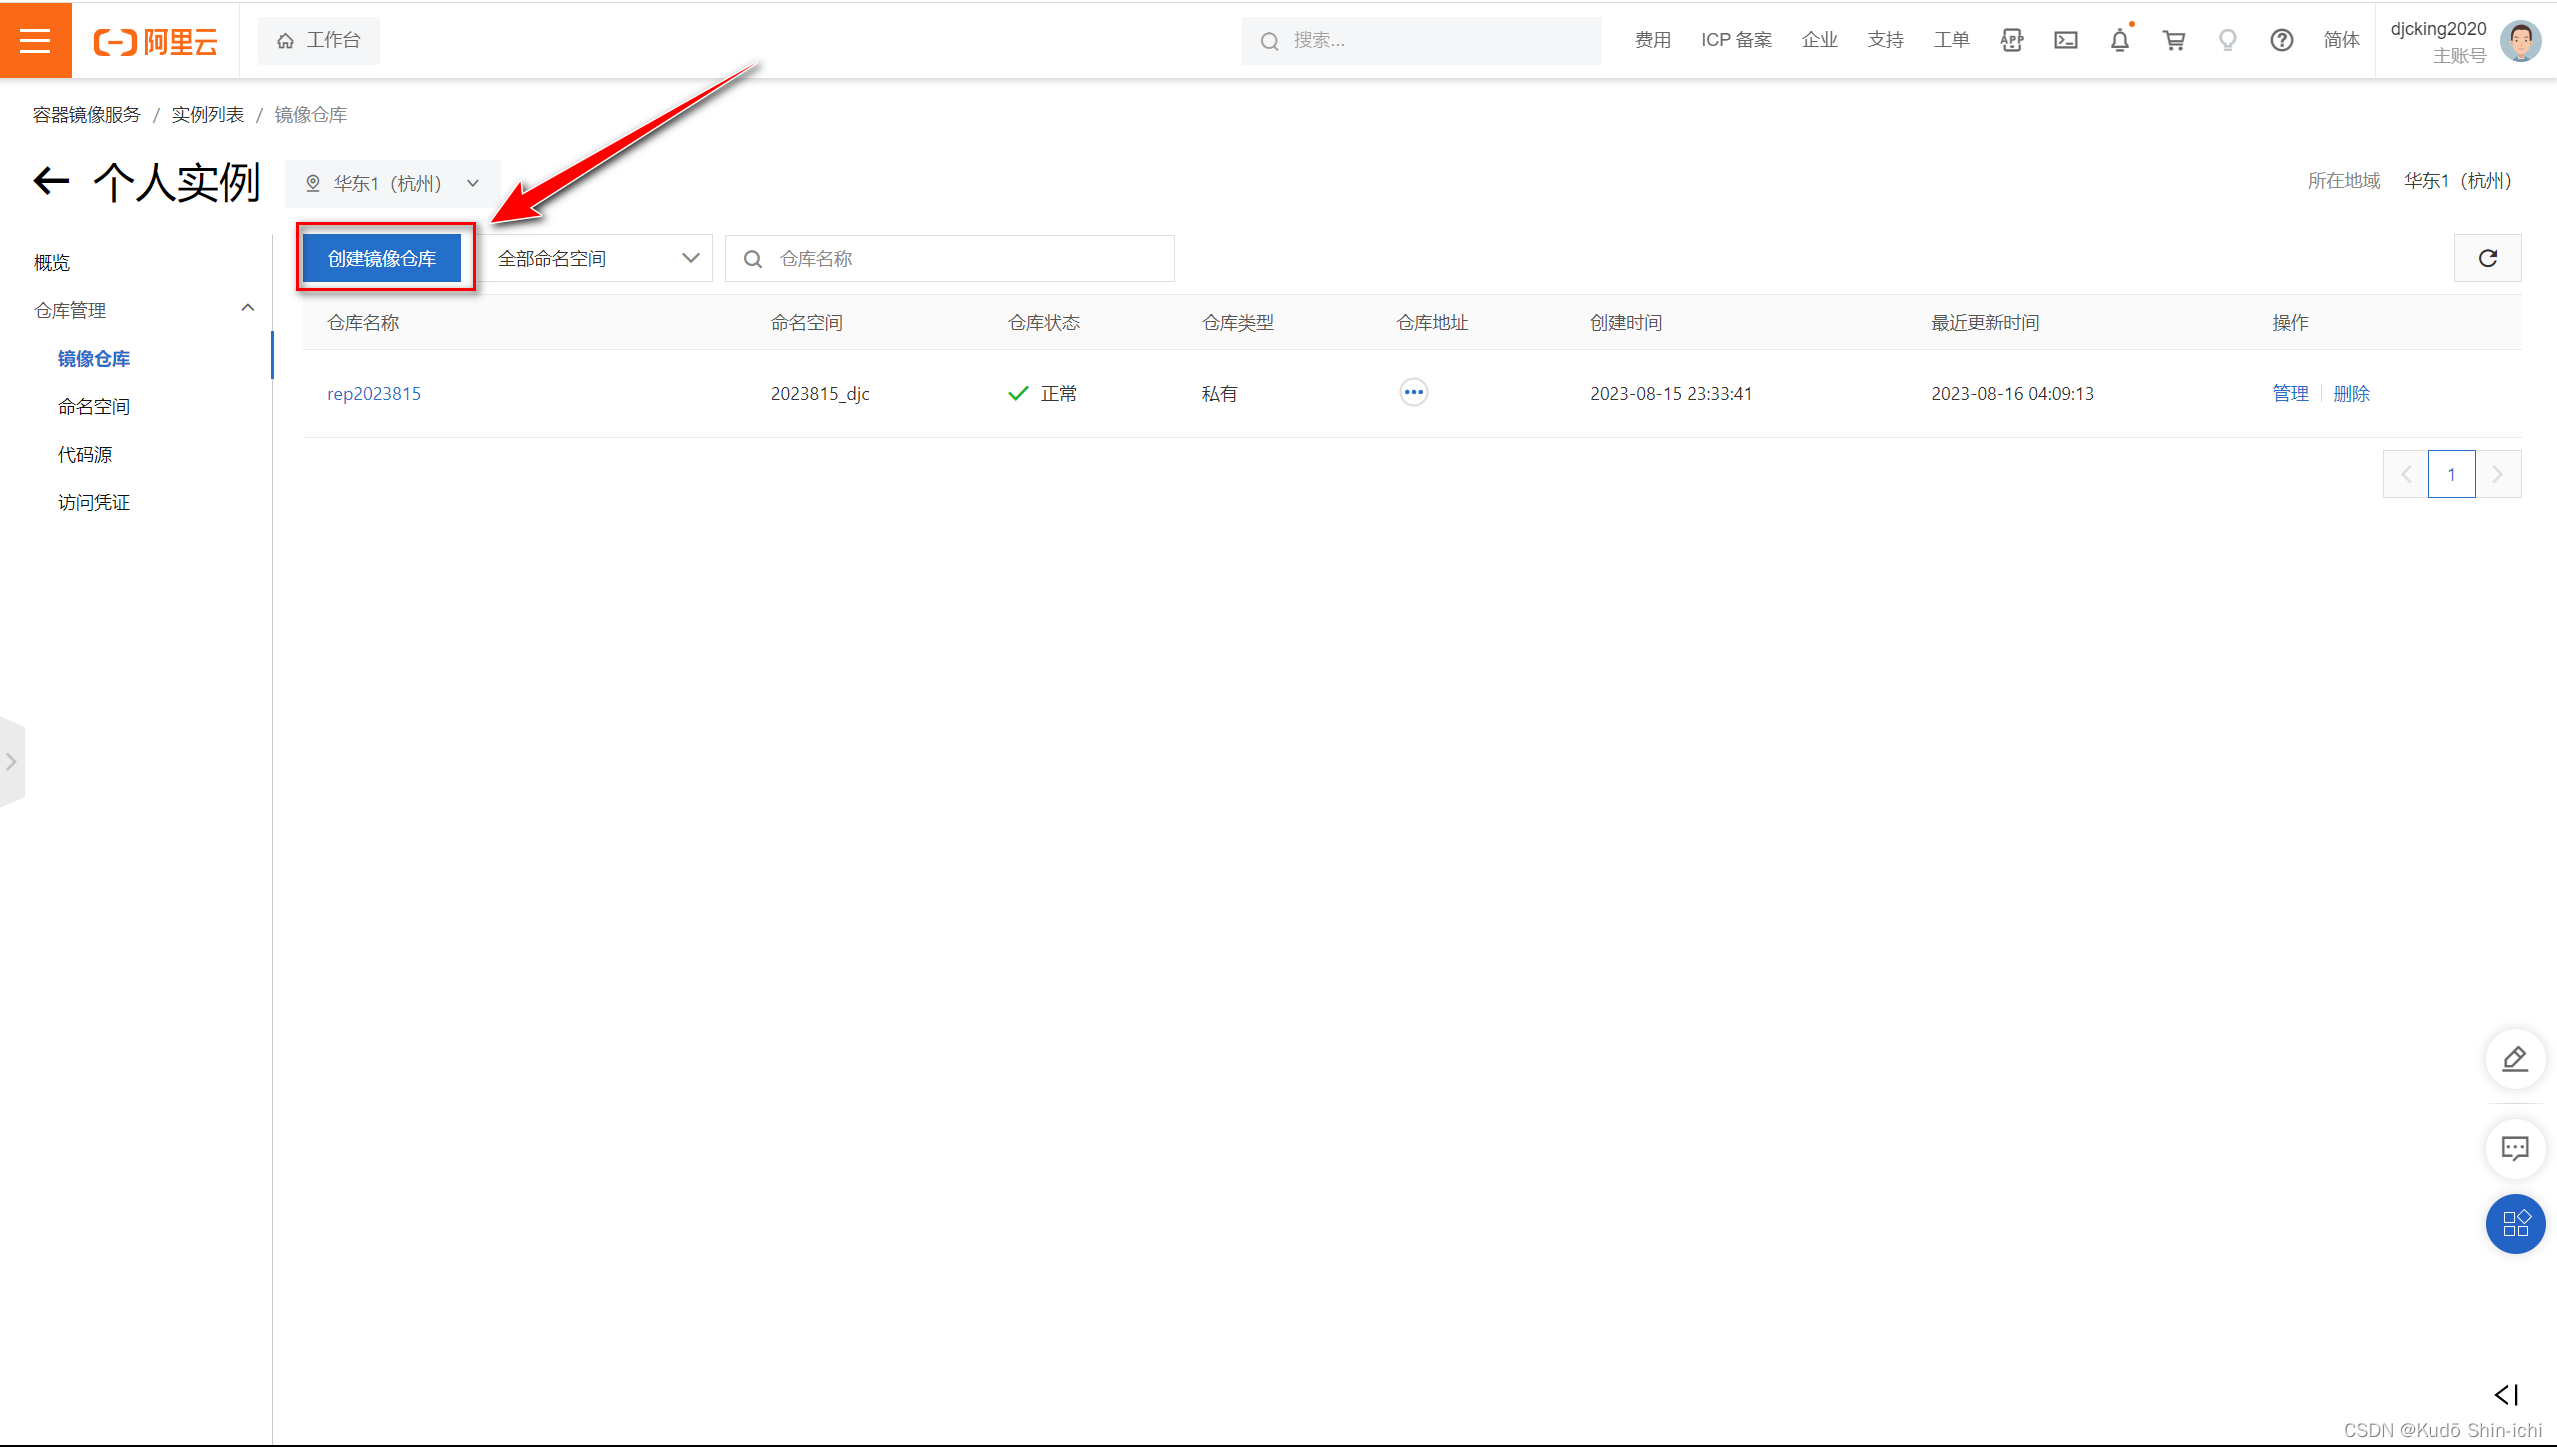Image resolution: width=2557 pixels, height=1447 pixels.
Task: Click the help question mark icon
Action: click(x=2281, y=40)
